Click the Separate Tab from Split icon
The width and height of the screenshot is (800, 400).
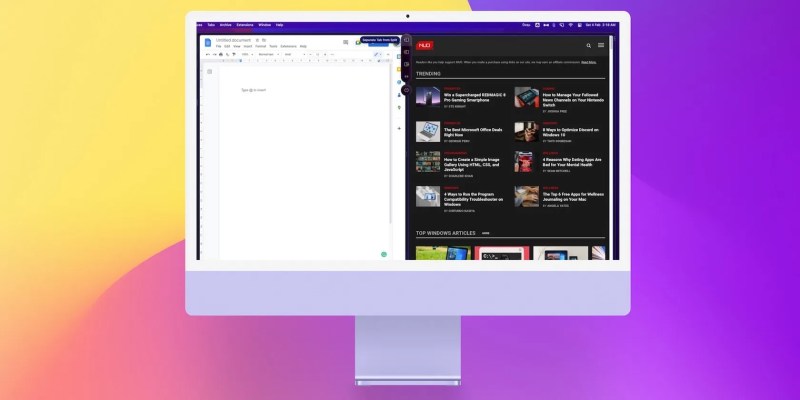(x=407, y=40)
